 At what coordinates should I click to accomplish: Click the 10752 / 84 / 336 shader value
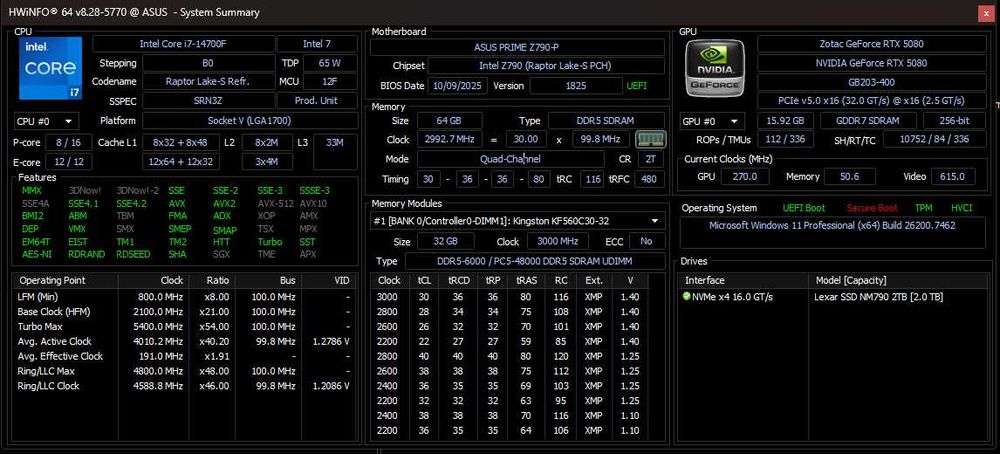[934, 139]
